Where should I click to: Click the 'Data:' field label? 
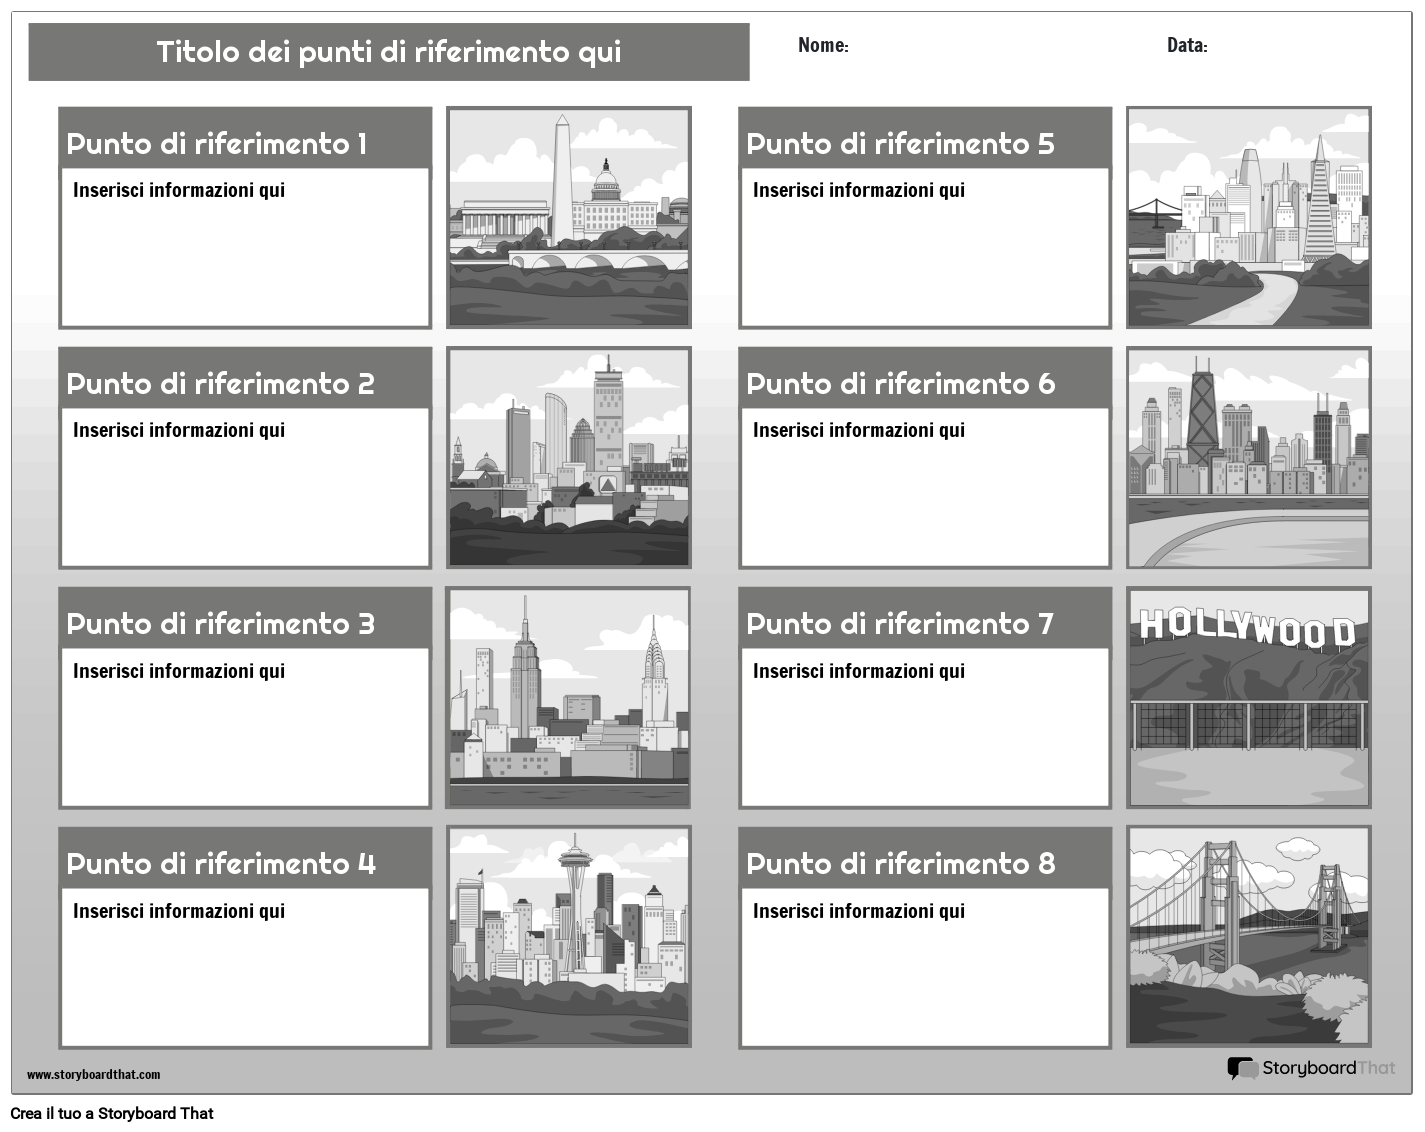point(1187,45)
